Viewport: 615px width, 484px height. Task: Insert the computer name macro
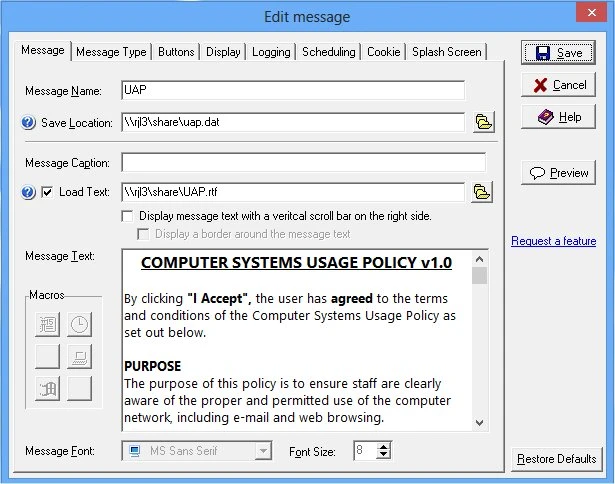point(80,355)
